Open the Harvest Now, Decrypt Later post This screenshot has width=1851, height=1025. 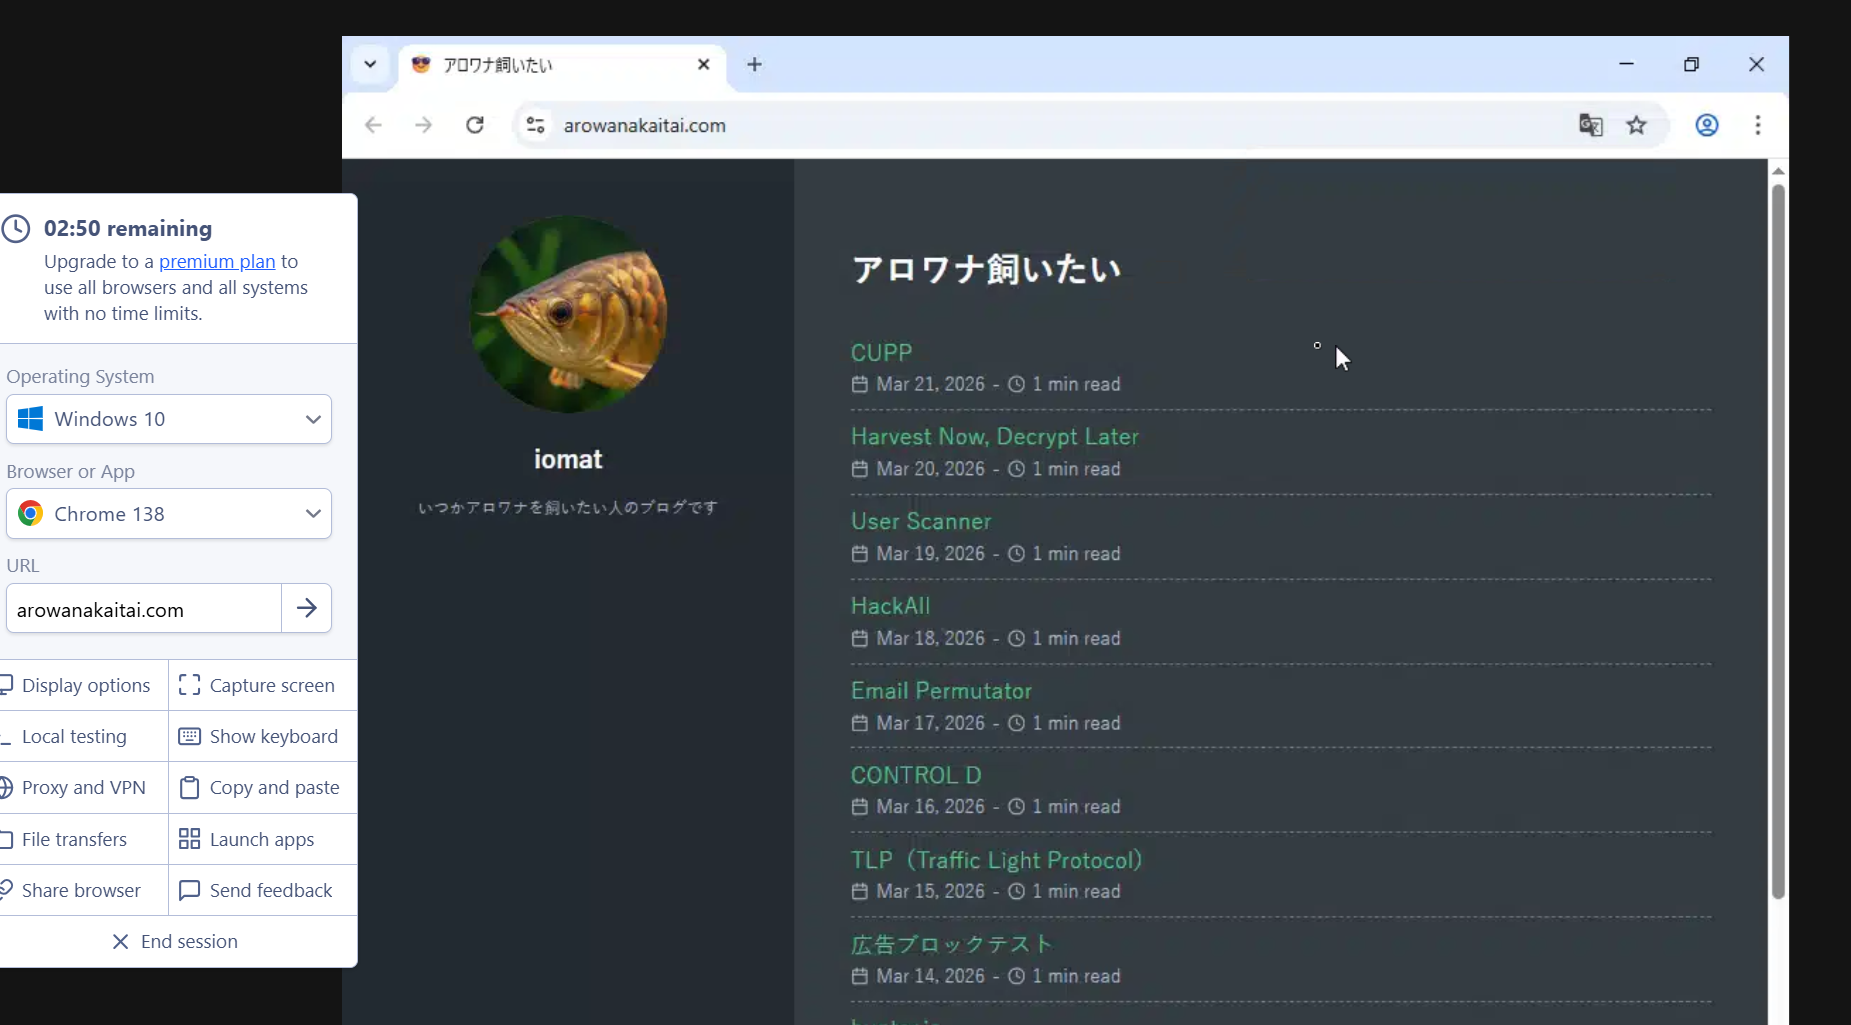click(994, 437)
